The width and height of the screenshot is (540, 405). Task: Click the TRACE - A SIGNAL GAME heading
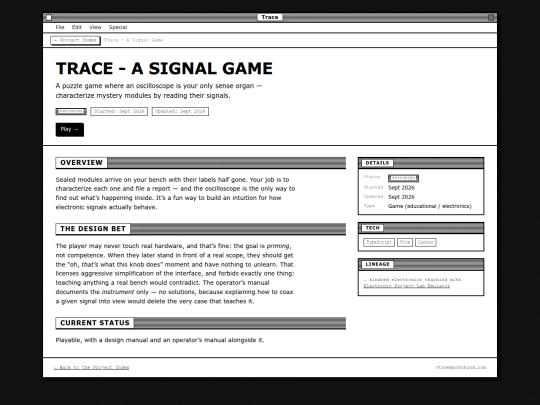[164, 68]
